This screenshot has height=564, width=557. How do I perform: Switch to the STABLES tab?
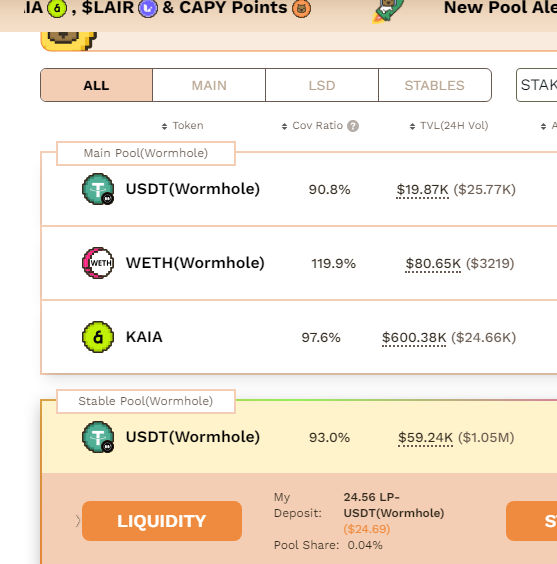tap(435, 85)
